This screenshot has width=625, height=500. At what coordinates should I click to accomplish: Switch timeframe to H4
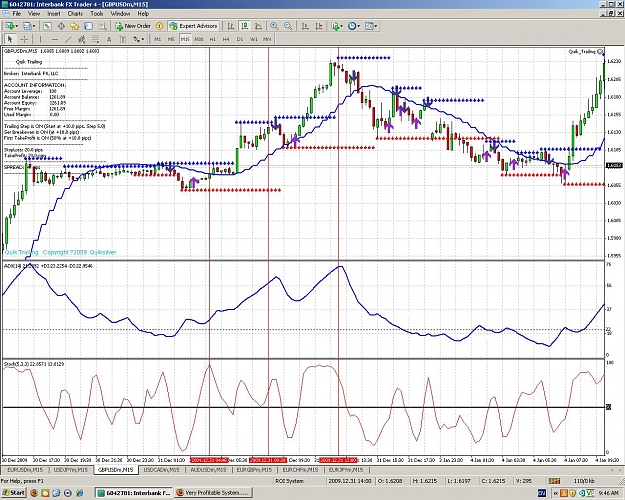[226, 39]
